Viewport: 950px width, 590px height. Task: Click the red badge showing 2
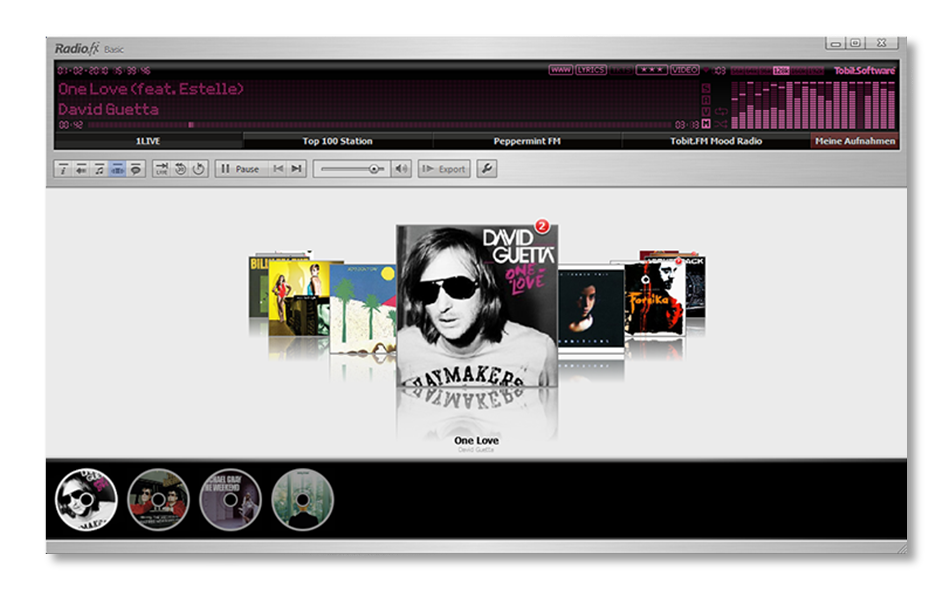(542, 227)
